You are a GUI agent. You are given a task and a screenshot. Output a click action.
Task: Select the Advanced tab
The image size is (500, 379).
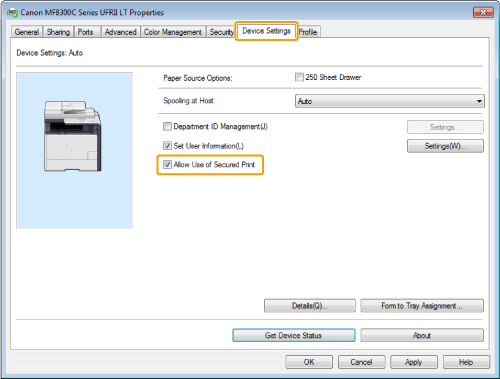120,32
